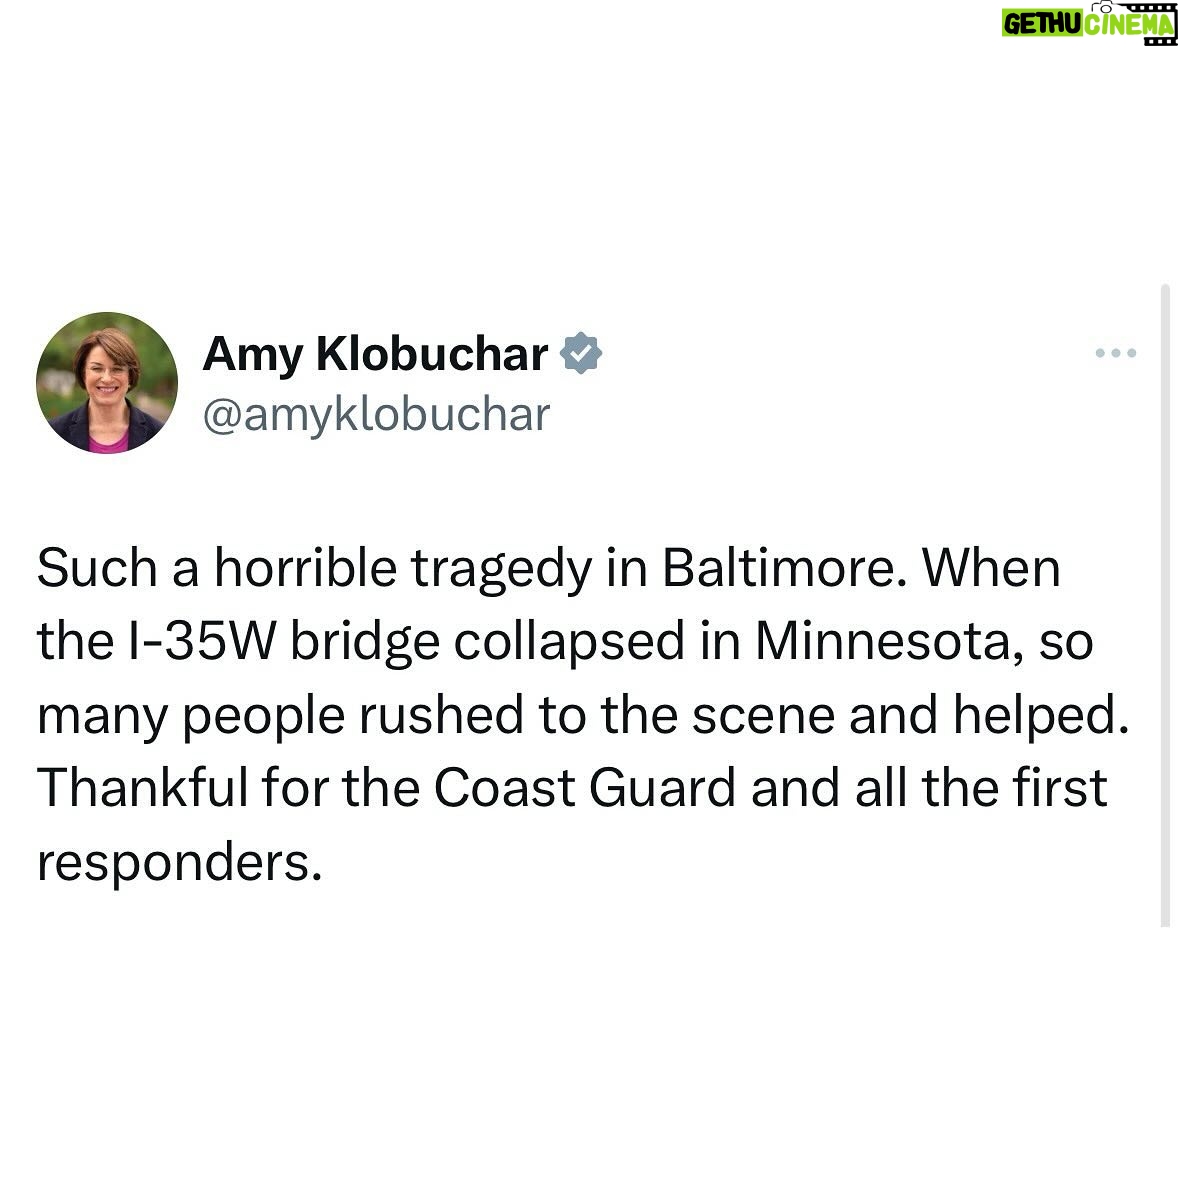Click the word bridge in the tweet
The image size is (1178, 1178).
365,642
